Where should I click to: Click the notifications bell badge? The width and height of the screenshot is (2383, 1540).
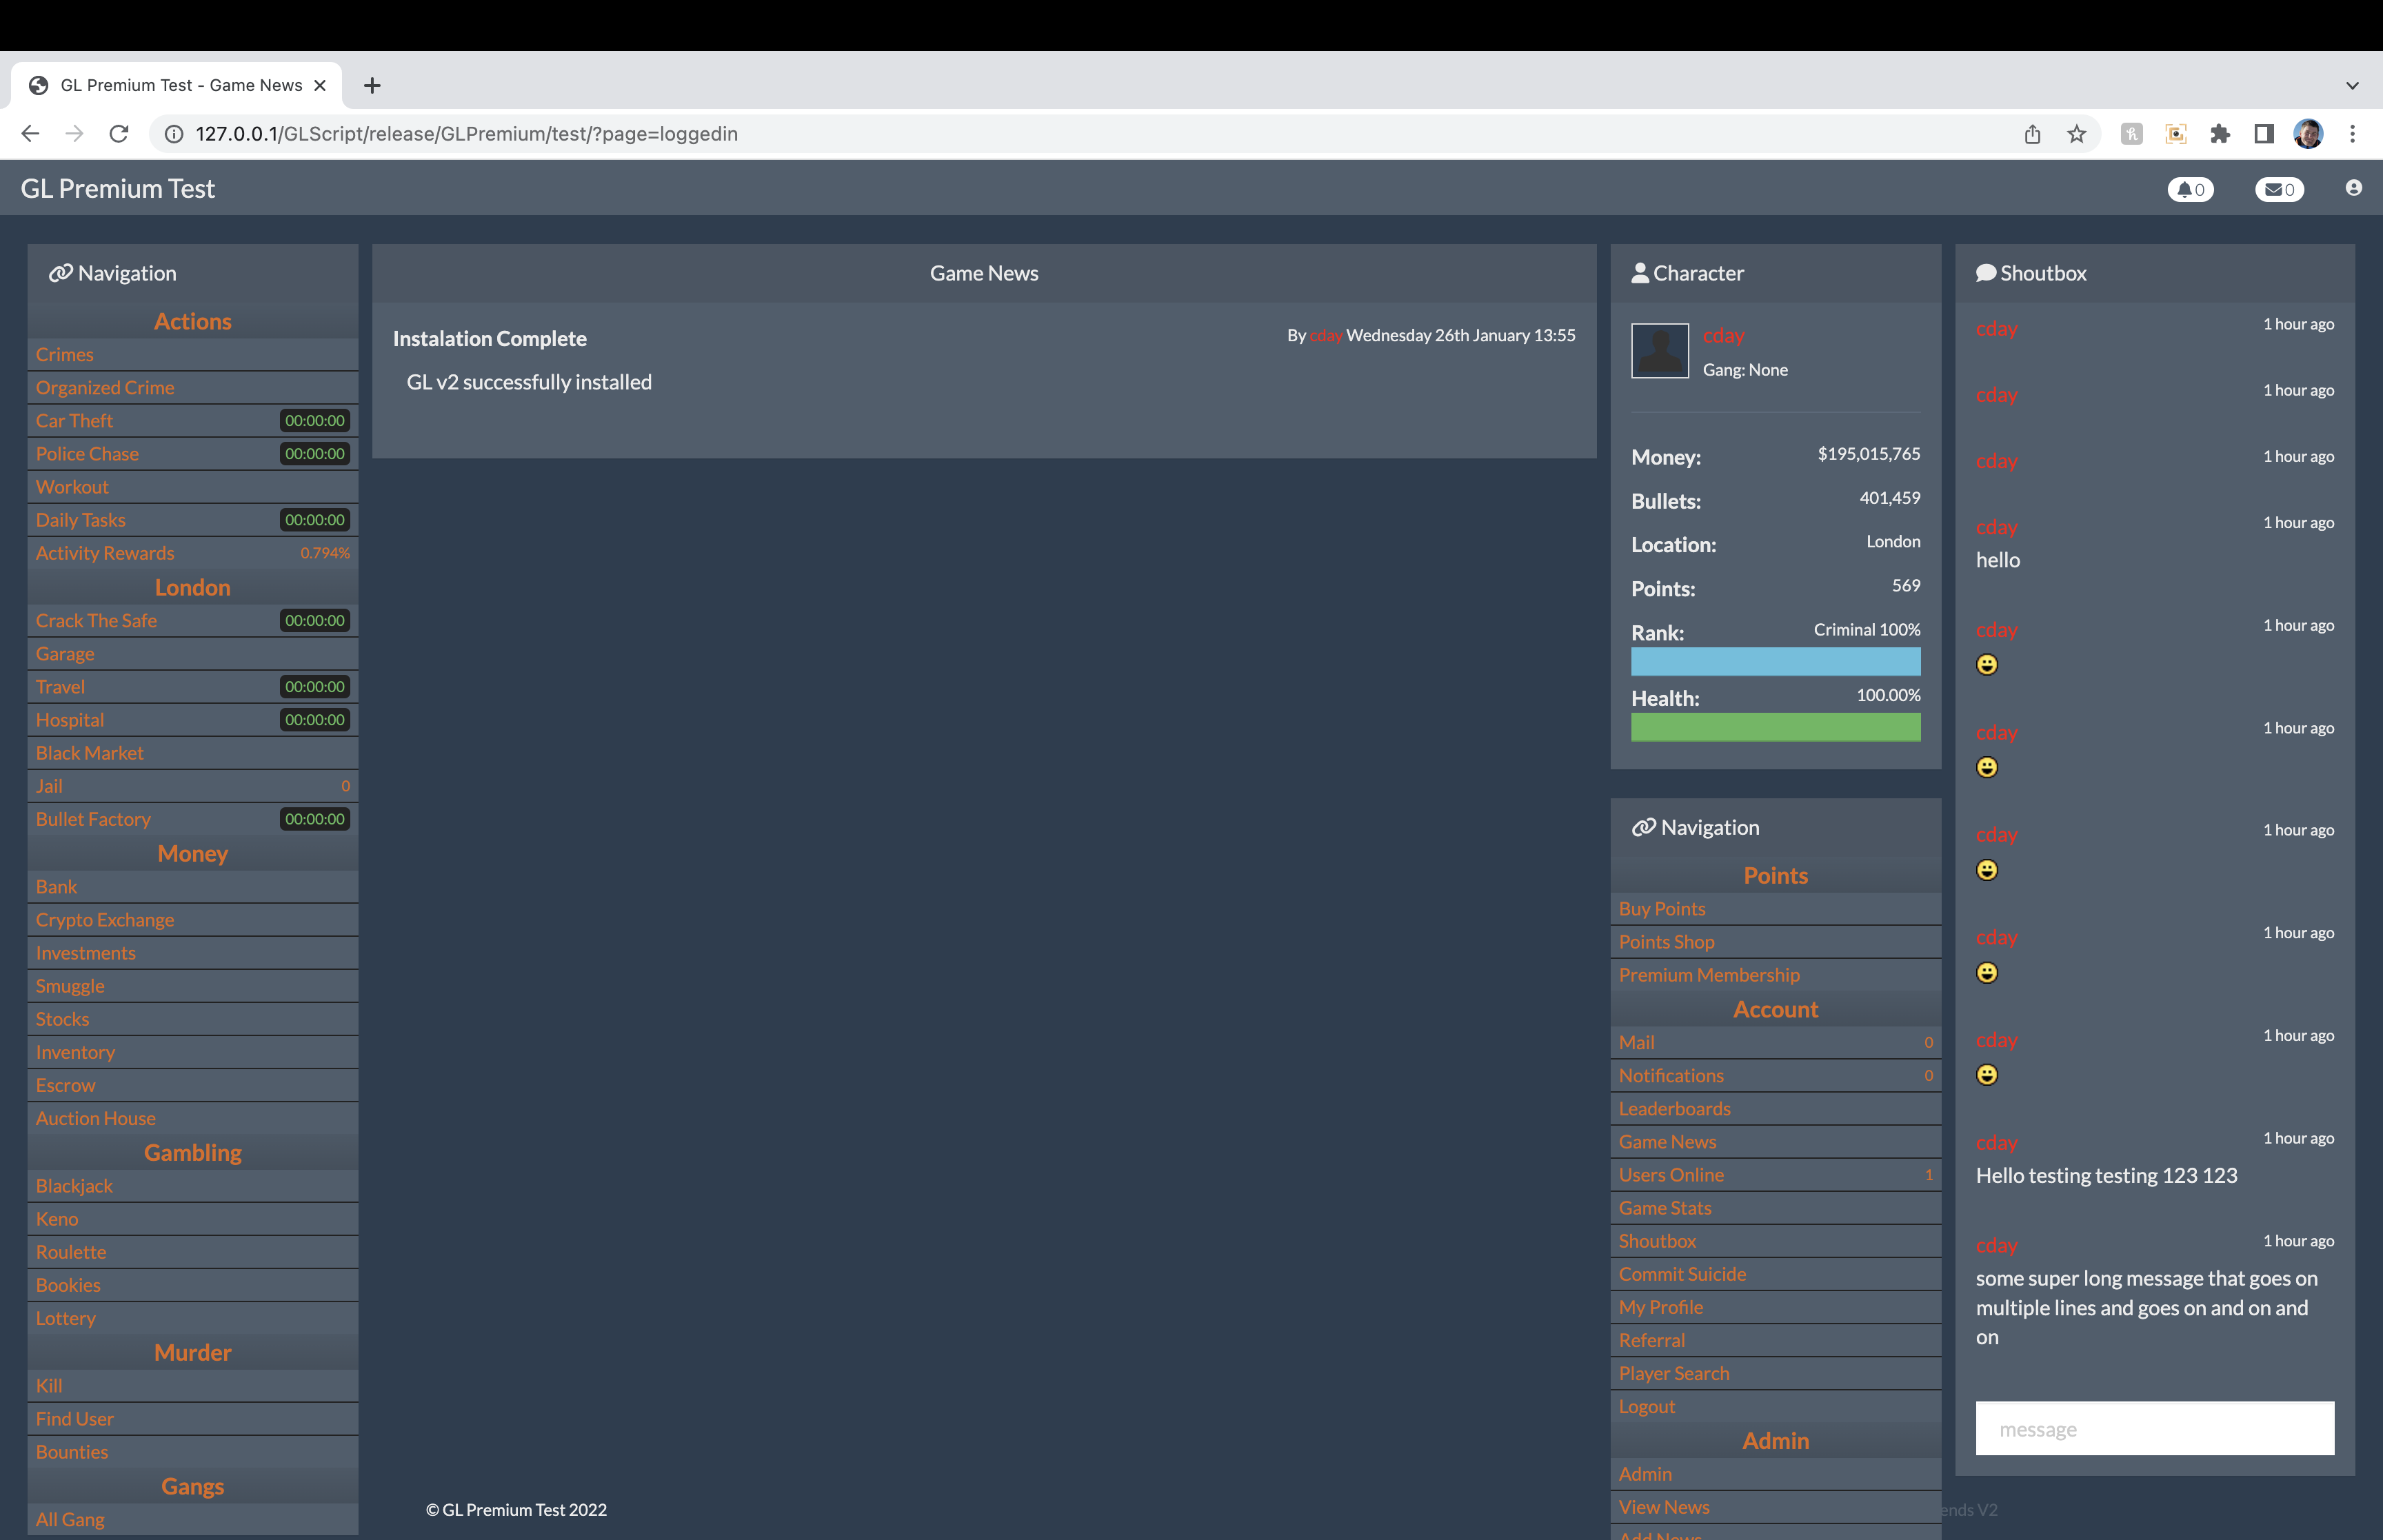[2190, 189]
